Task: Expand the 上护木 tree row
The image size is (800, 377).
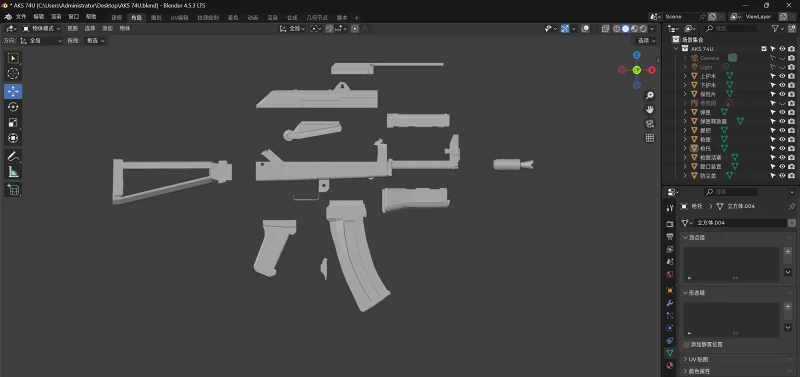Action: click(685, 76)
